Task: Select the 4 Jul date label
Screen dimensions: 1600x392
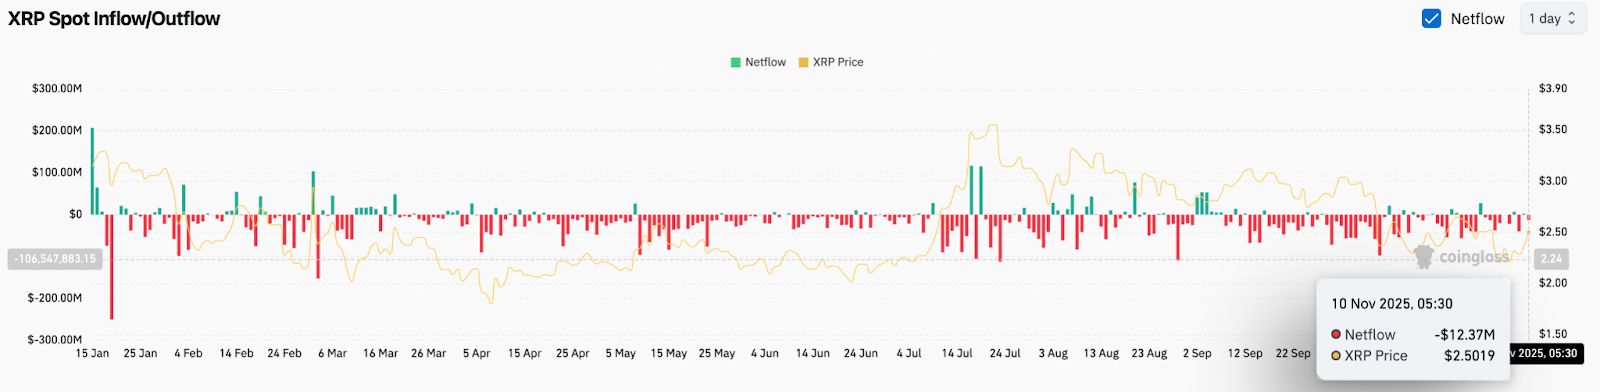Action: (x=908, y=353)
